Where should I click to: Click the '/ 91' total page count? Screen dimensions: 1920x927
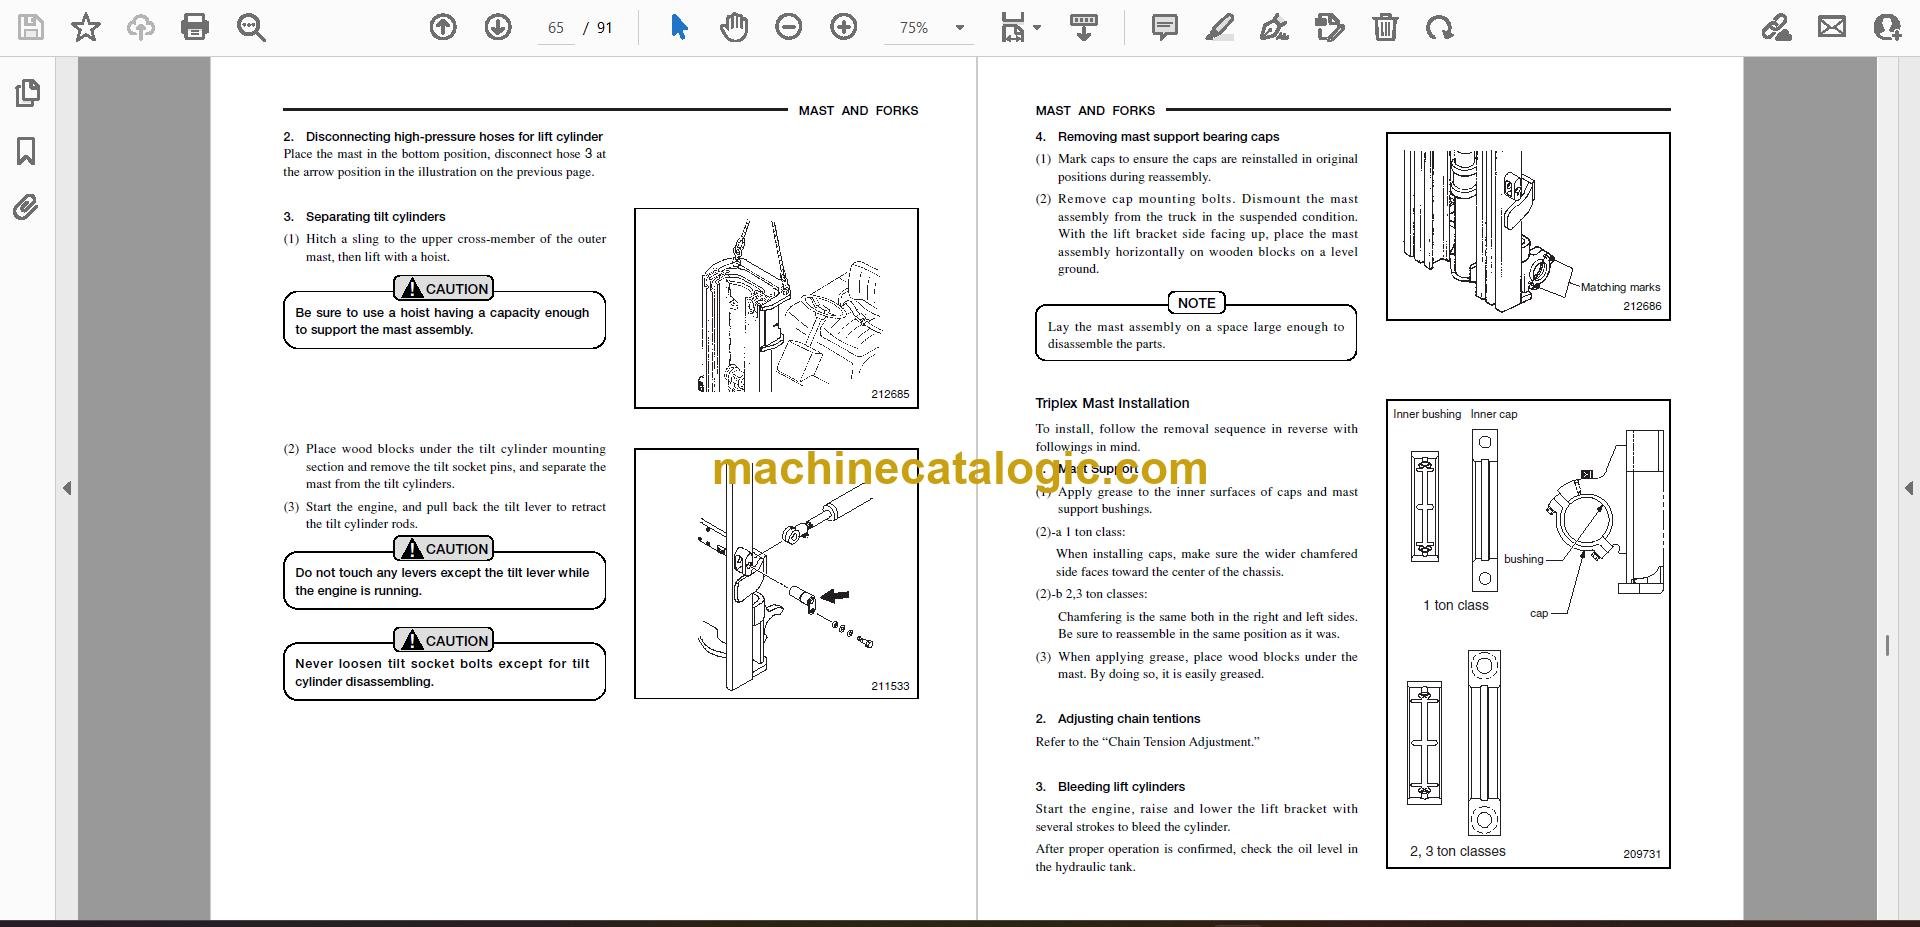[598, 28]
